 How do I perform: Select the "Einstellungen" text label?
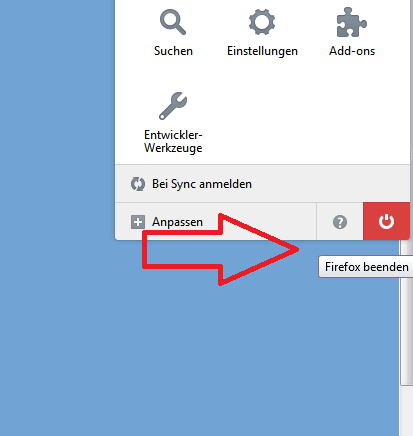point(262,51)
